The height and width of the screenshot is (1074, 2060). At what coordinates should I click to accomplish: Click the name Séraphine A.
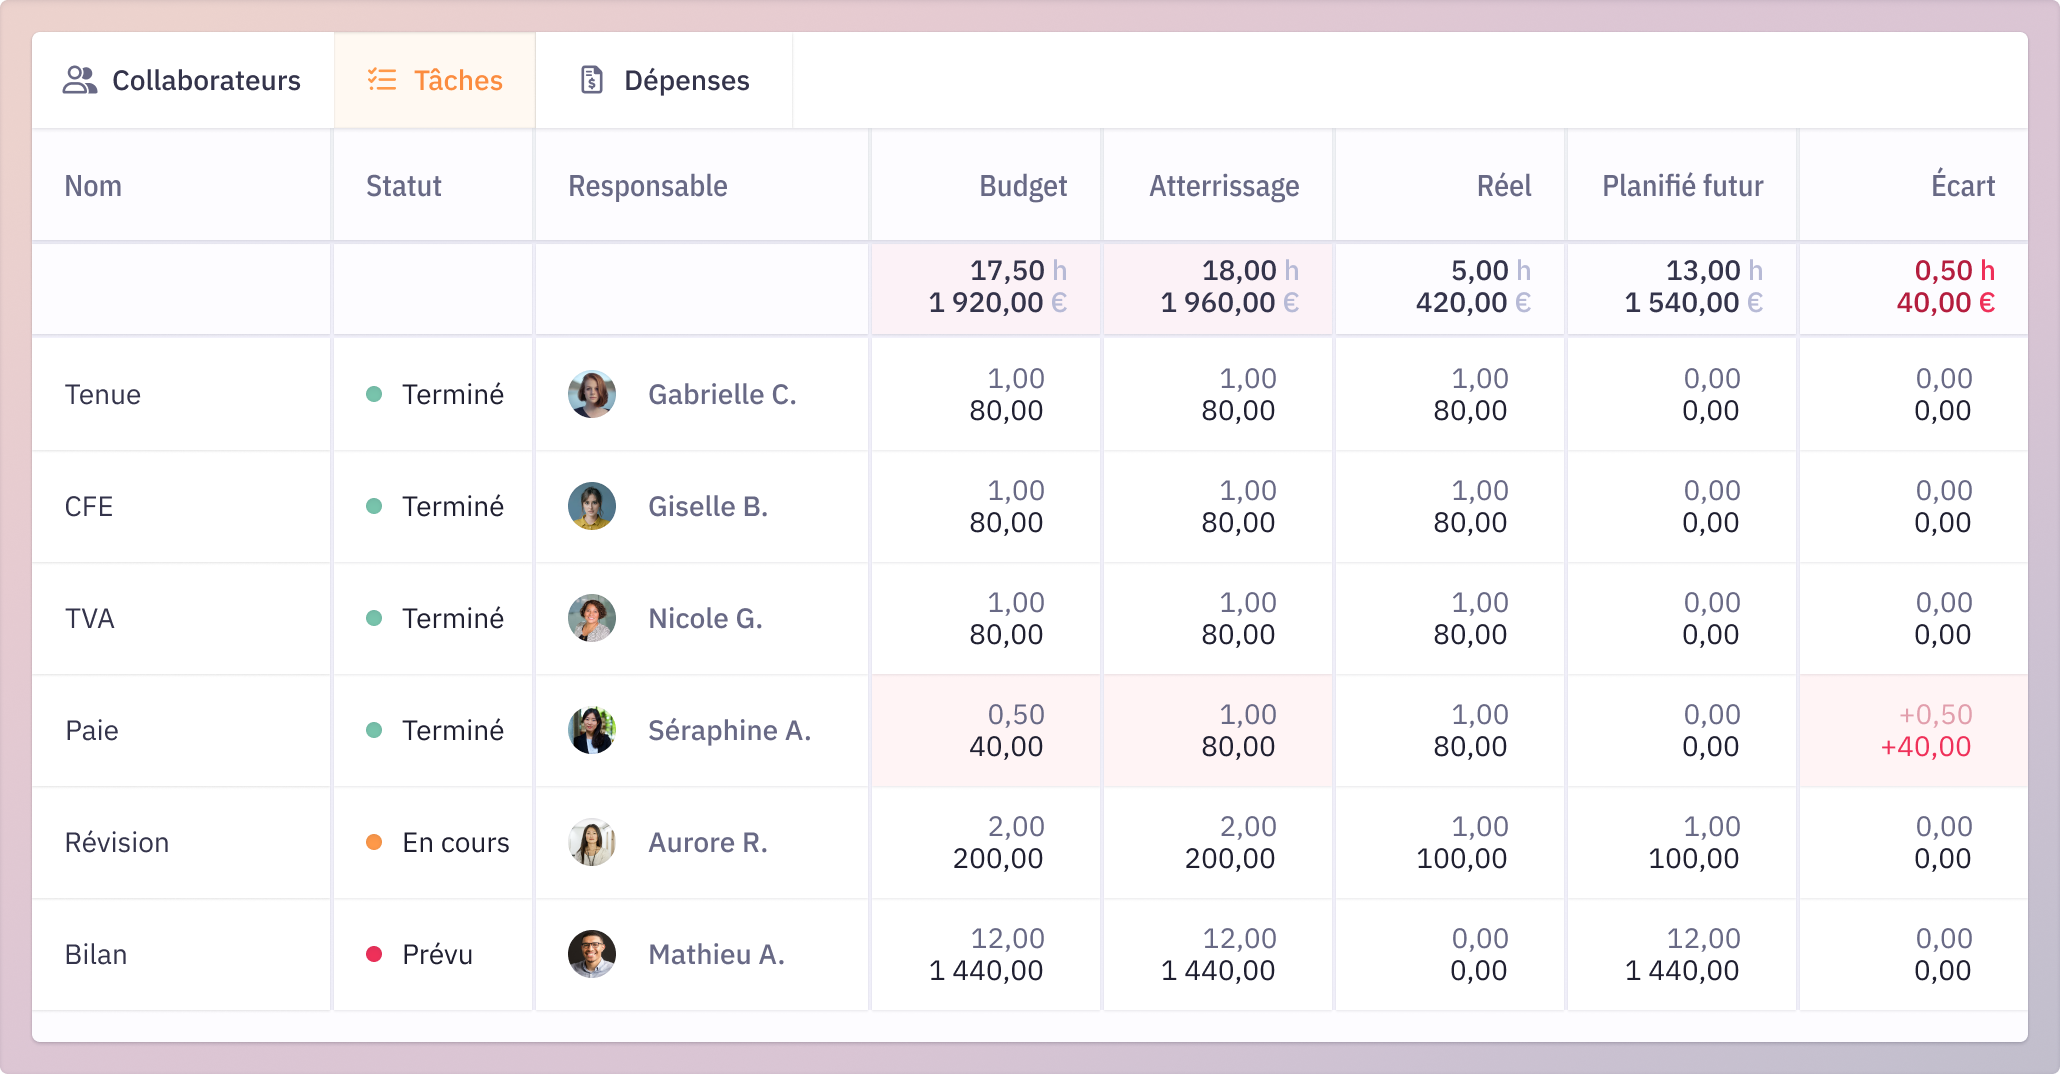pos(729,730)
